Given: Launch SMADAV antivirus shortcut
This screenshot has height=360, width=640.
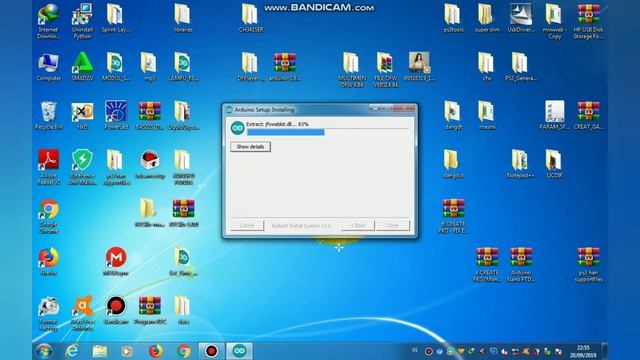Looking at the screenshot, I should 82,67.
